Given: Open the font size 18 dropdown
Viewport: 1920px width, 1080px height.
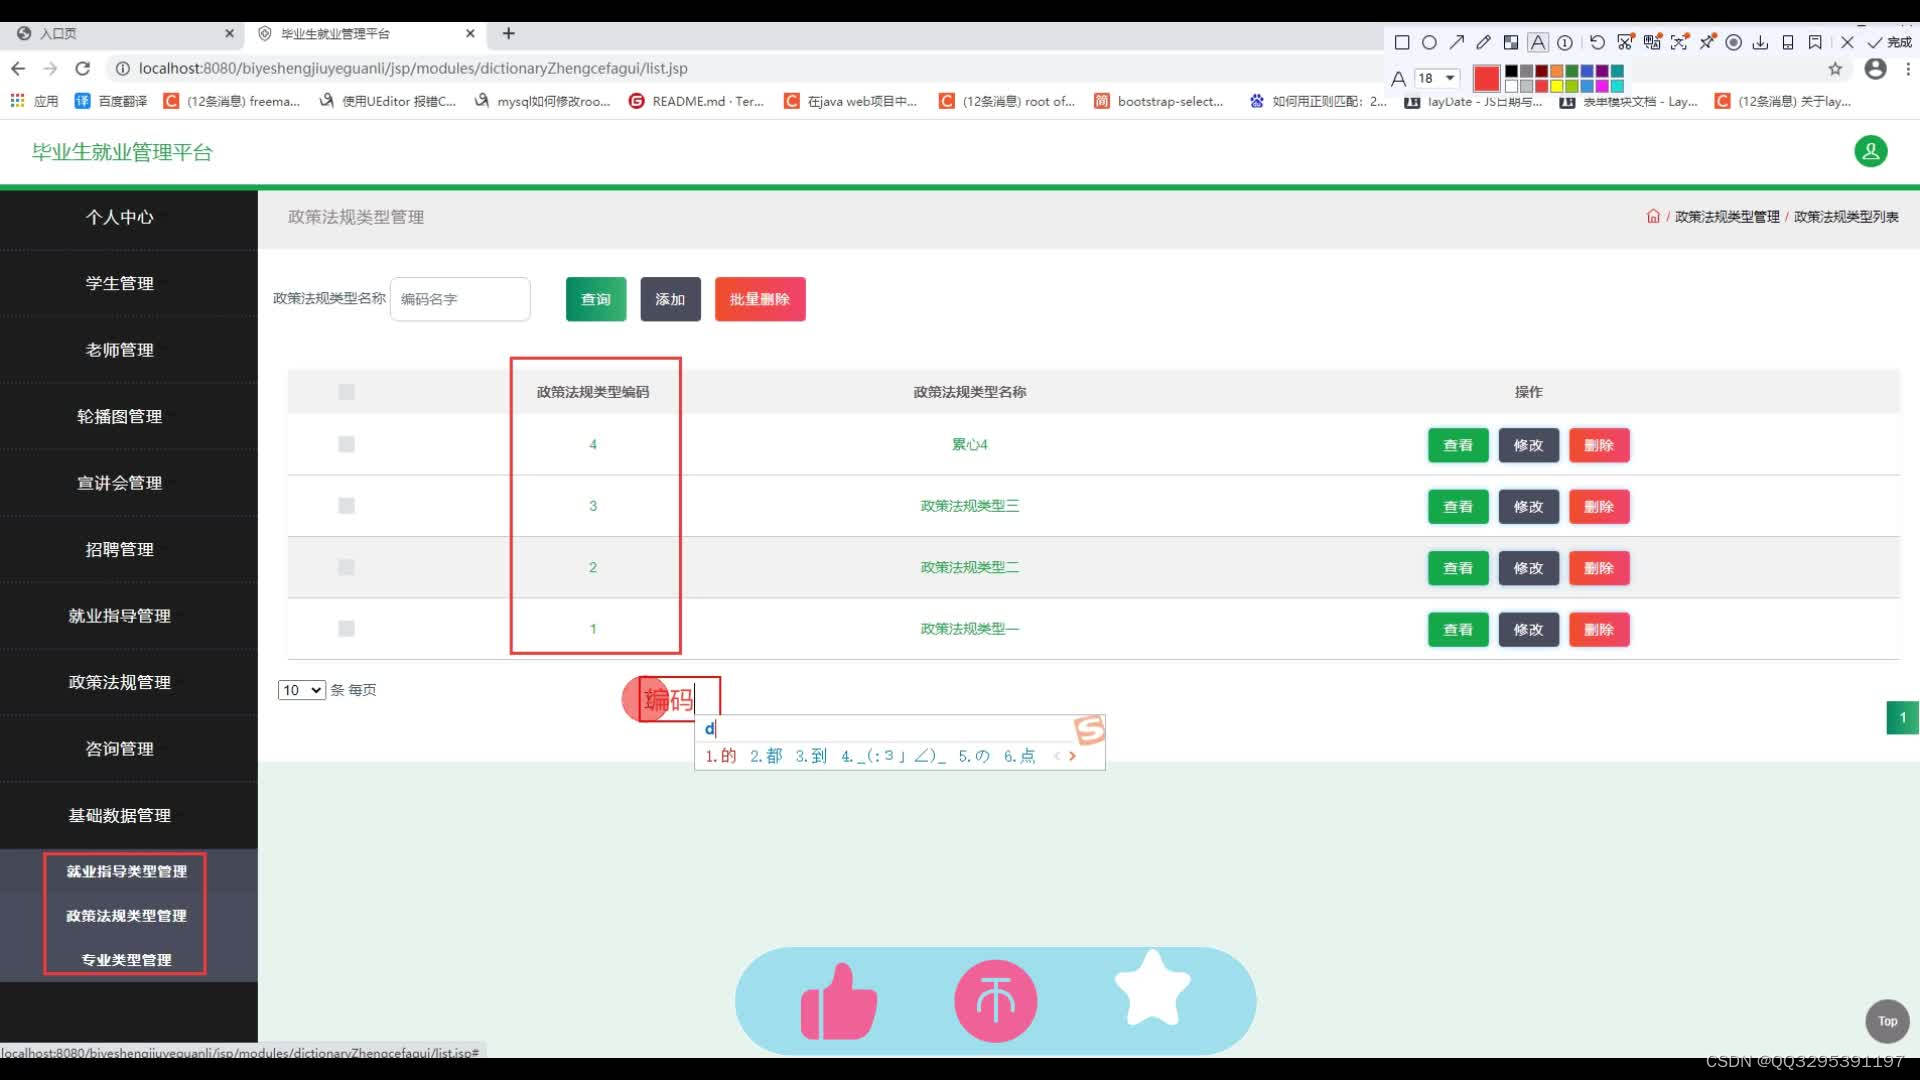Looking at the screenshot, I should [x=1437, y=78].
